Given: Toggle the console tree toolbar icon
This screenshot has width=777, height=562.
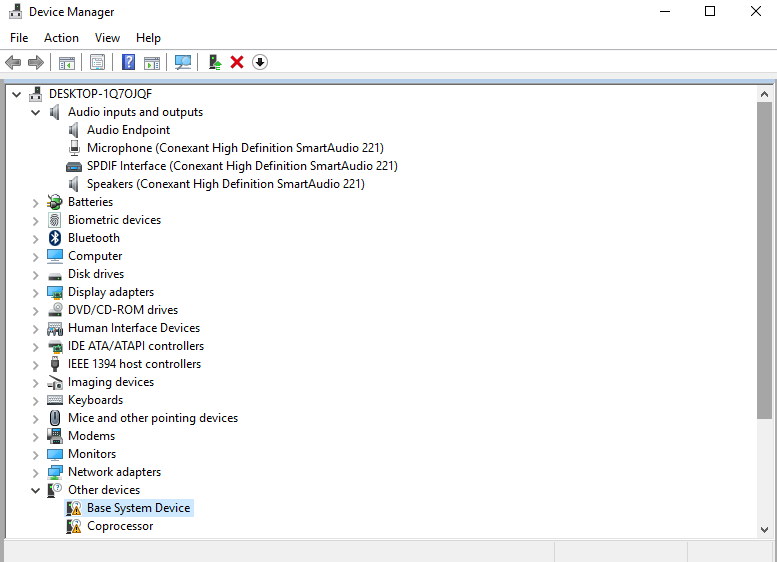Looking at the screenshot, I should (66, 62).
